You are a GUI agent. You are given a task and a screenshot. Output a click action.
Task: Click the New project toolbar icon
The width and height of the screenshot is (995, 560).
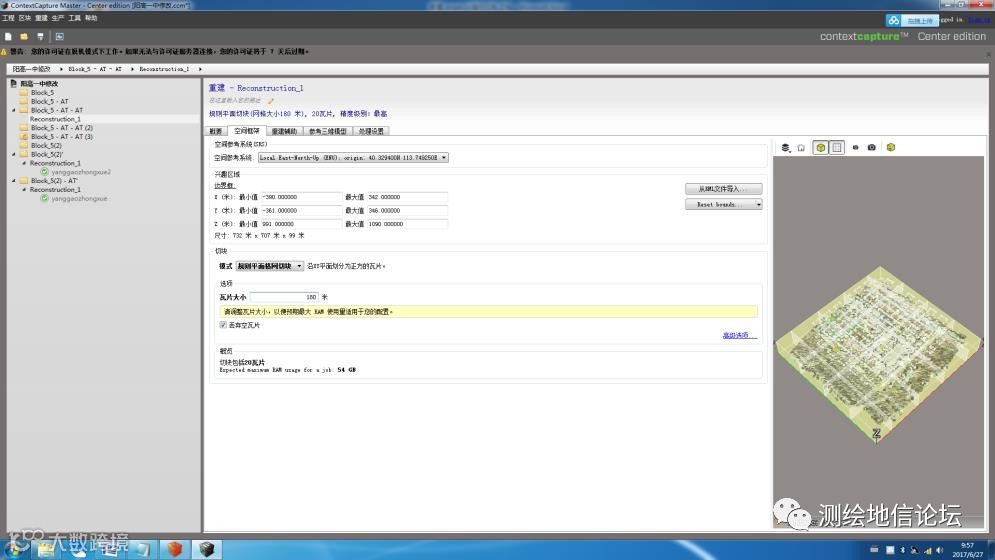pyautogui.click(x=8, y=37)
